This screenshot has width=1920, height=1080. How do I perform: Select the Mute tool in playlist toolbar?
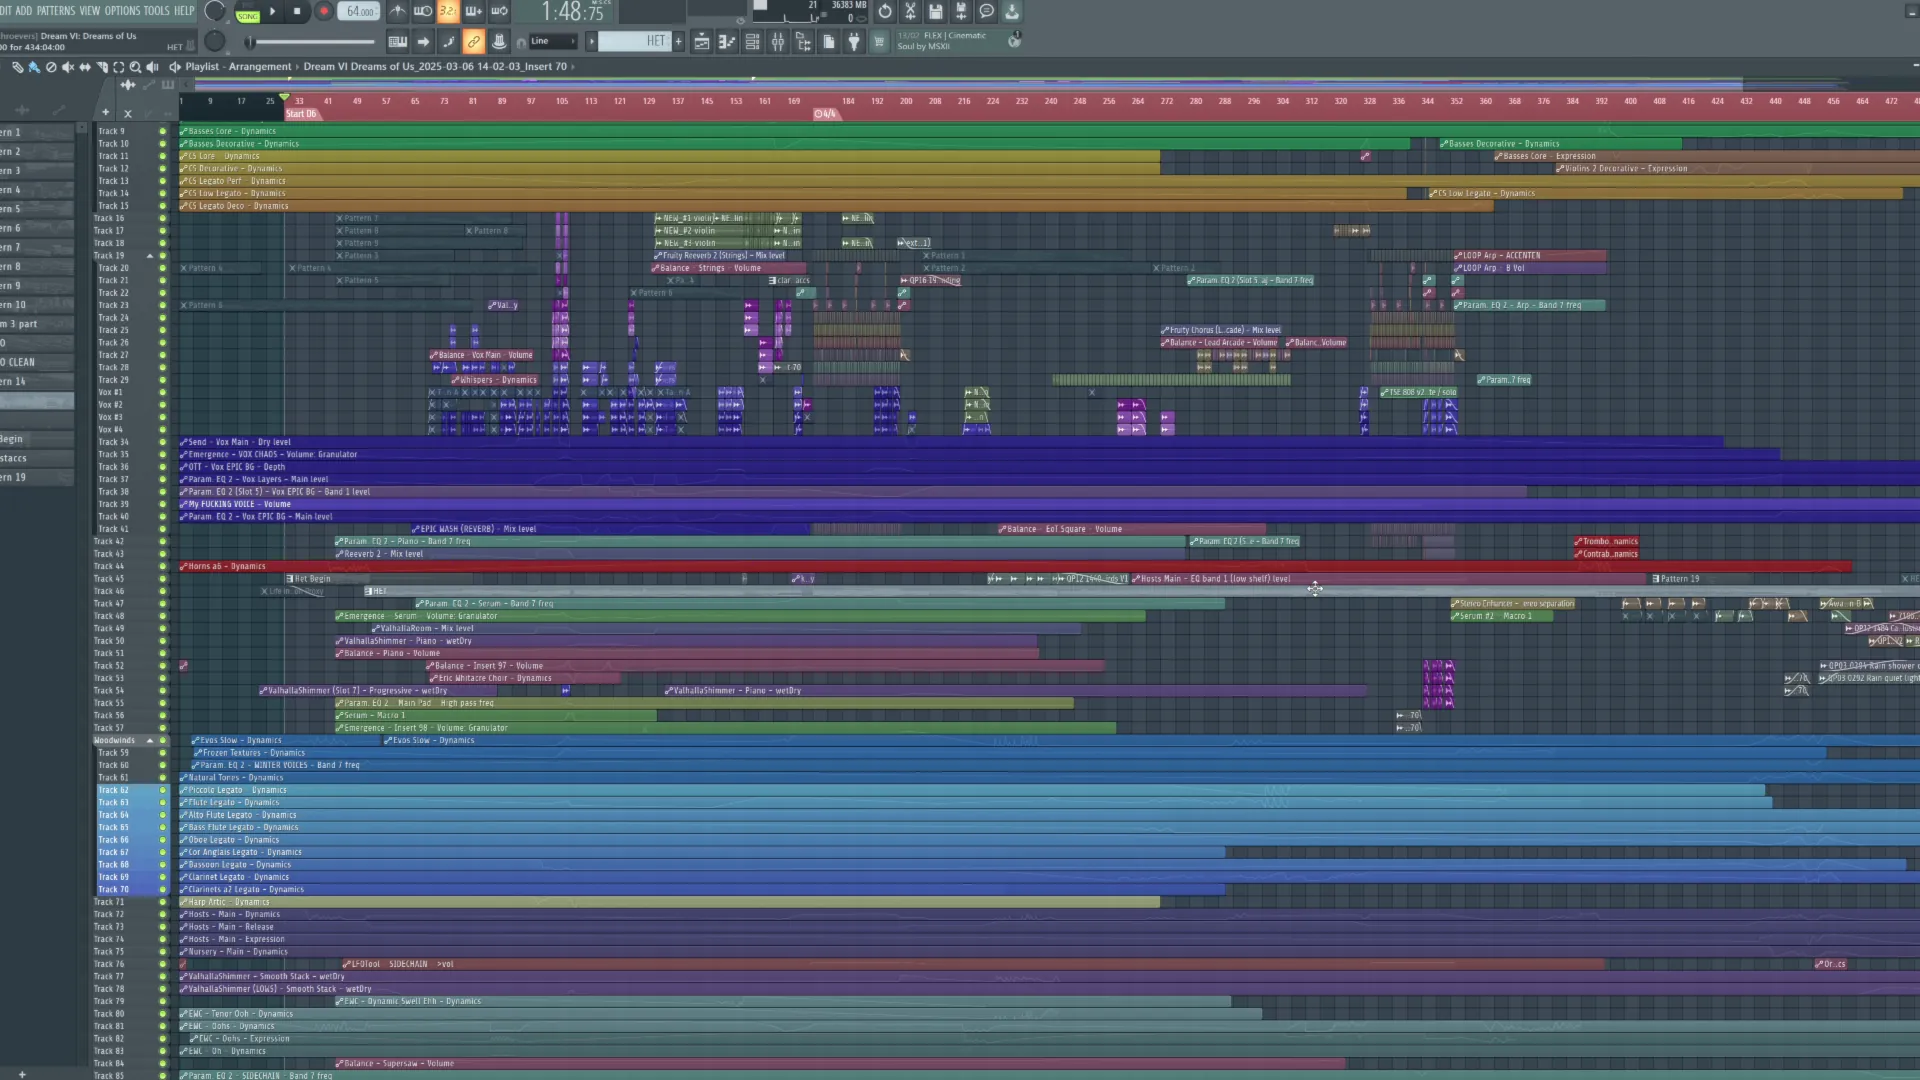tap(68, 67)
